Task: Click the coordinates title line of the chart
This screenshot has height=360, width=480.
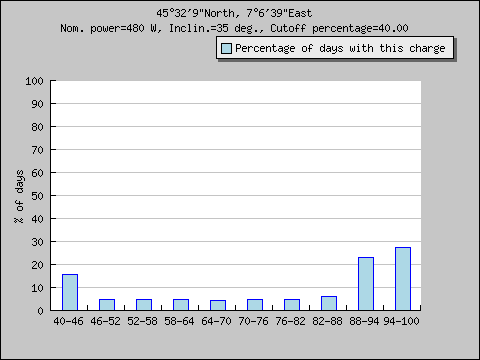Action: 234,13
